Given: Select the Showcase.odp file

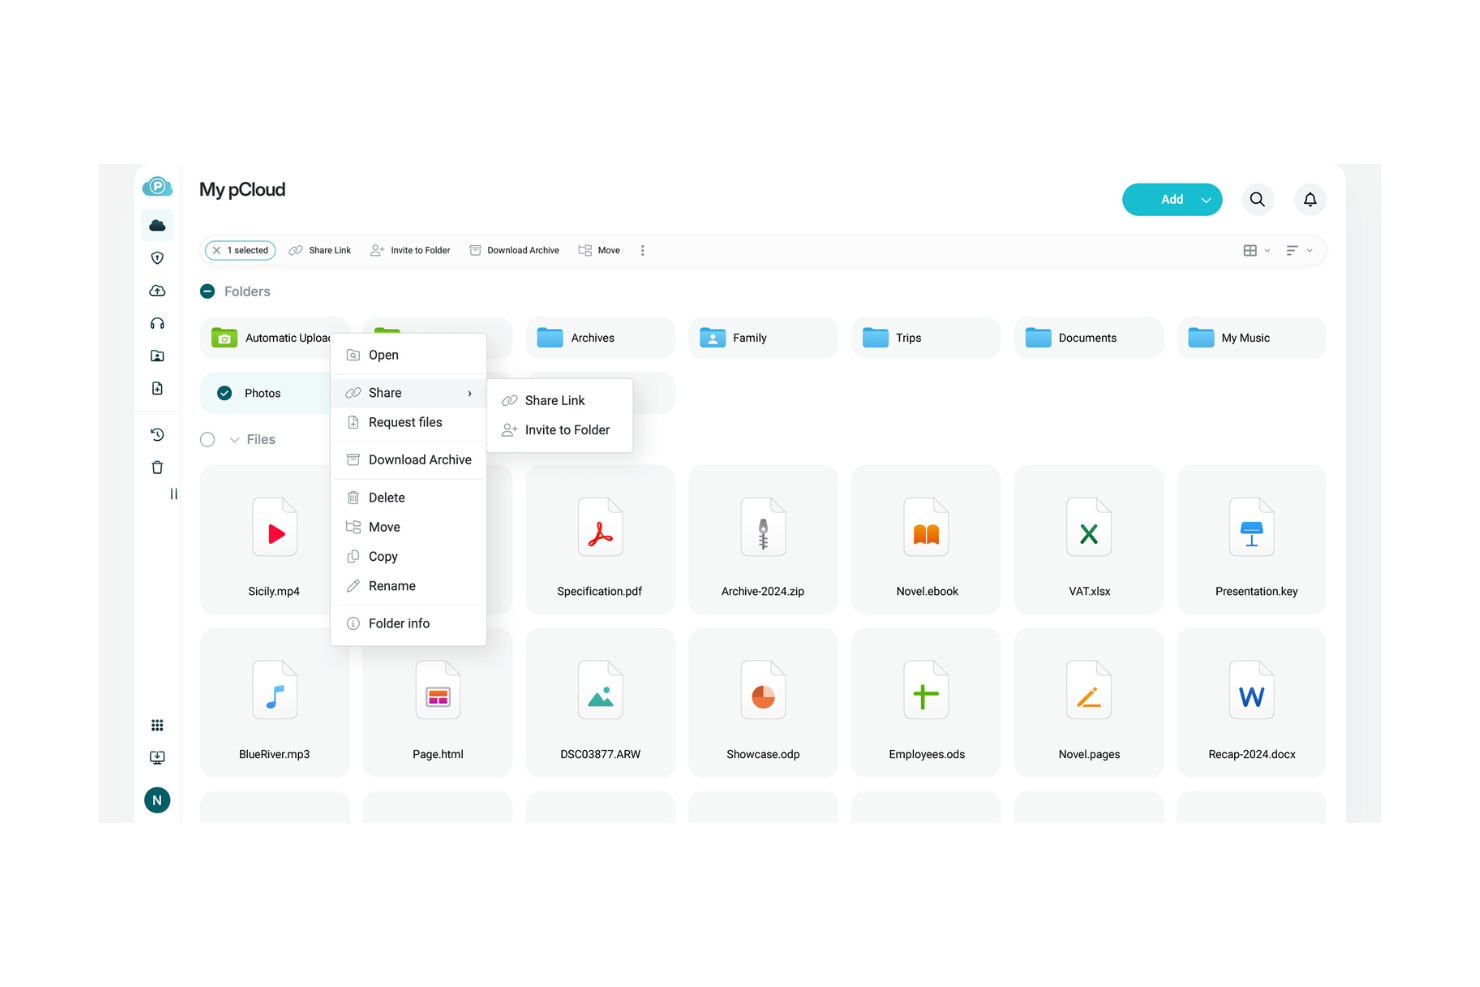Looking at the screenshot, I should [763, 703].
